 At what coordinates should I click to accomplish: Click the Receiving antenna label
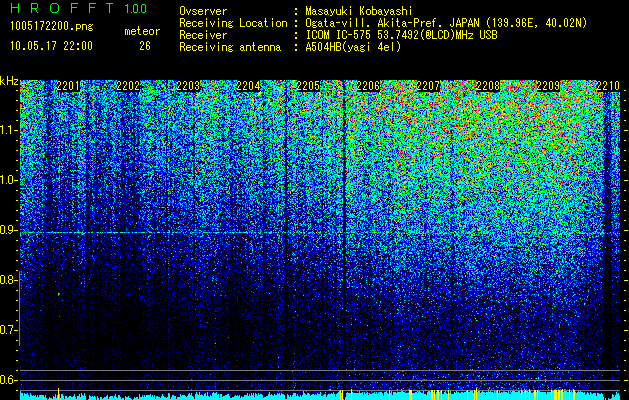230,47
